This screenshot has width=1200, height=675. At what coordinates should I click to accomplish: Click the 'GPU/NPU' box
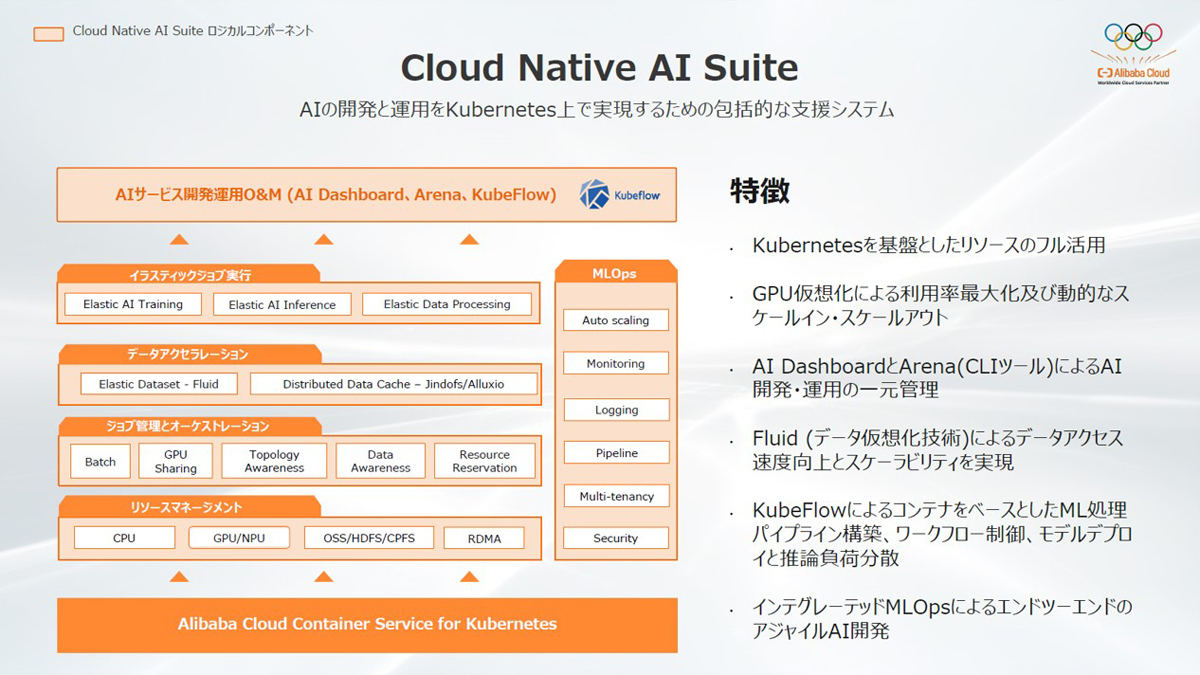(x=239, y=538)
